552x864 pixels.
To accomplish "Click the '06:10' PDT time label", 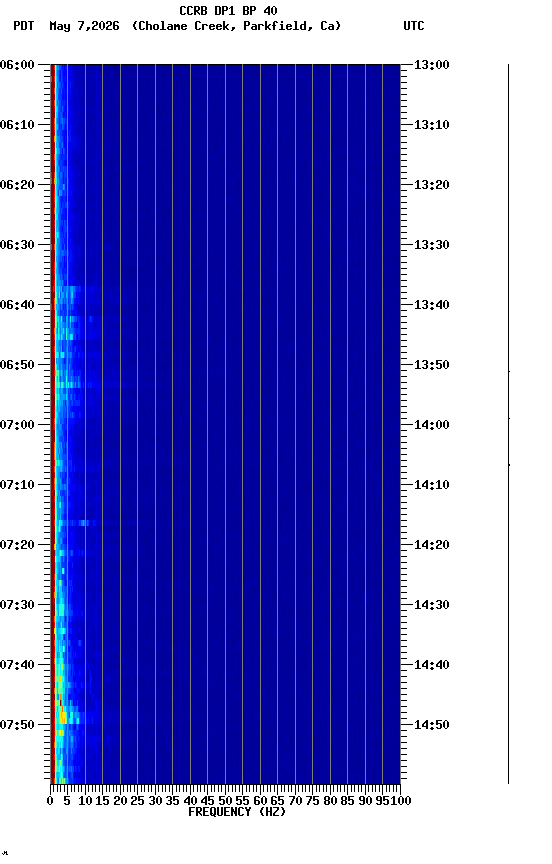I will tap(17, 125).
